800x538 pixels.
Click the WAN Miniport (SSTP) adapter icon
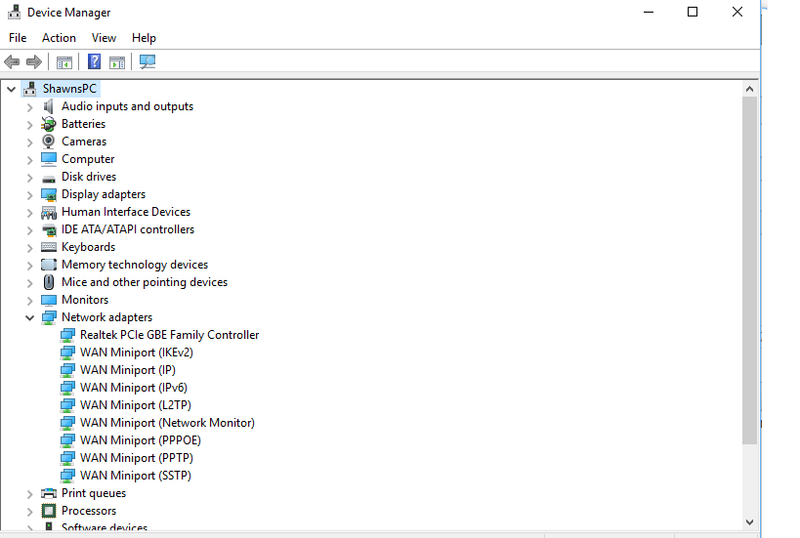click(x=67, y=476)
